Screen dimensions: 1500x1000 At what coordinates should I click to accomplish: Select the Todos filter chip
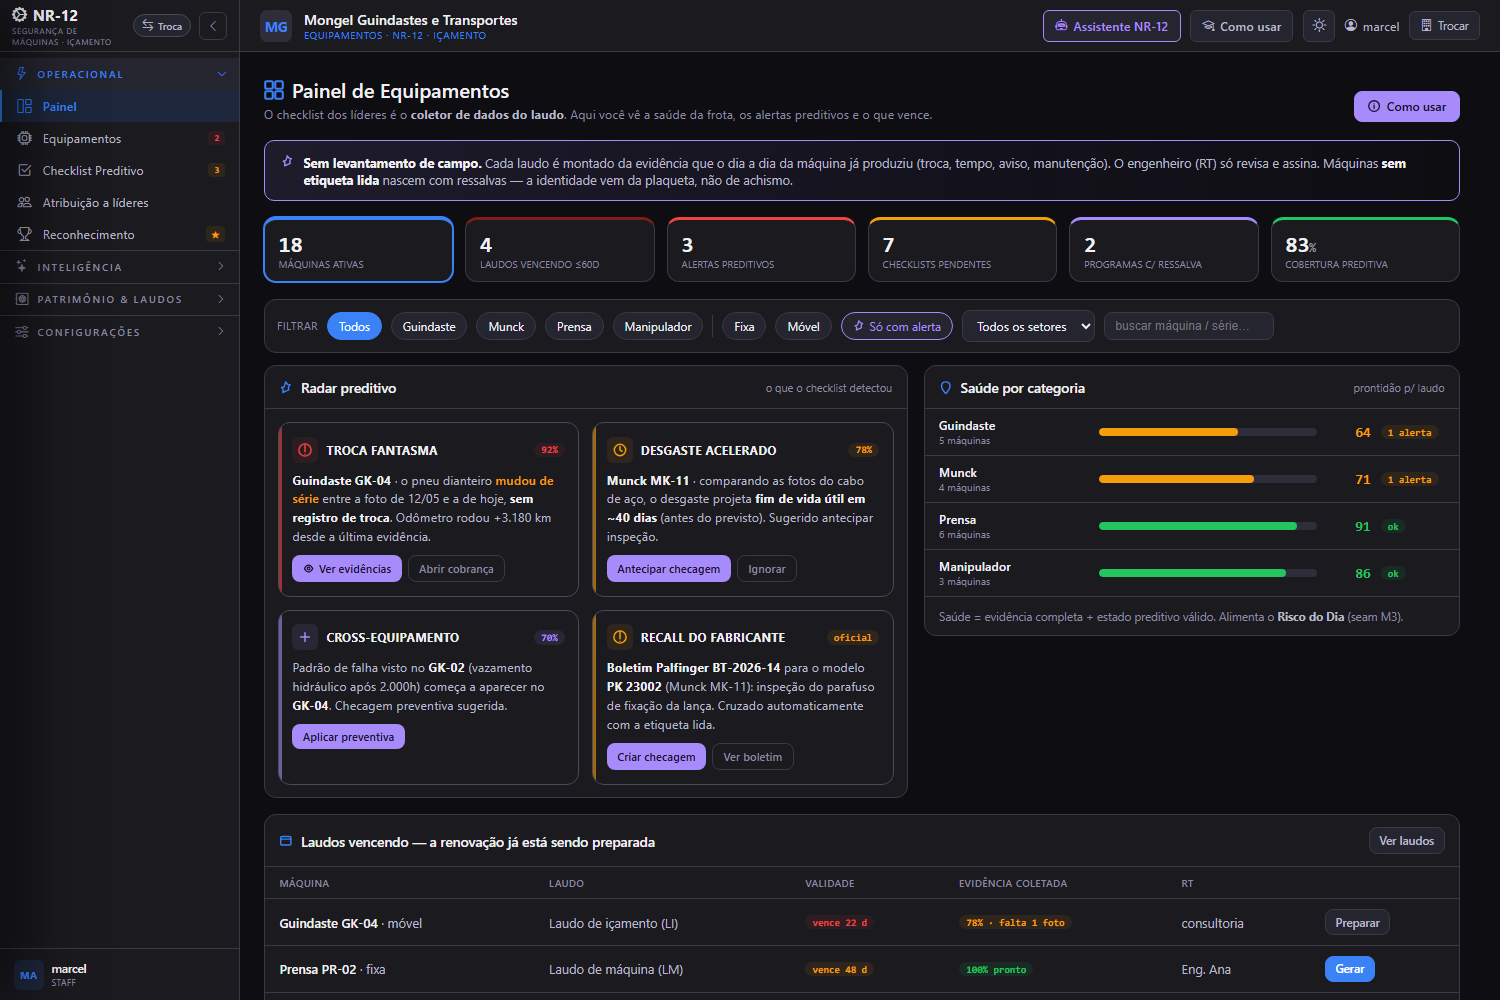pyautogui.click(x=354, y=326)
